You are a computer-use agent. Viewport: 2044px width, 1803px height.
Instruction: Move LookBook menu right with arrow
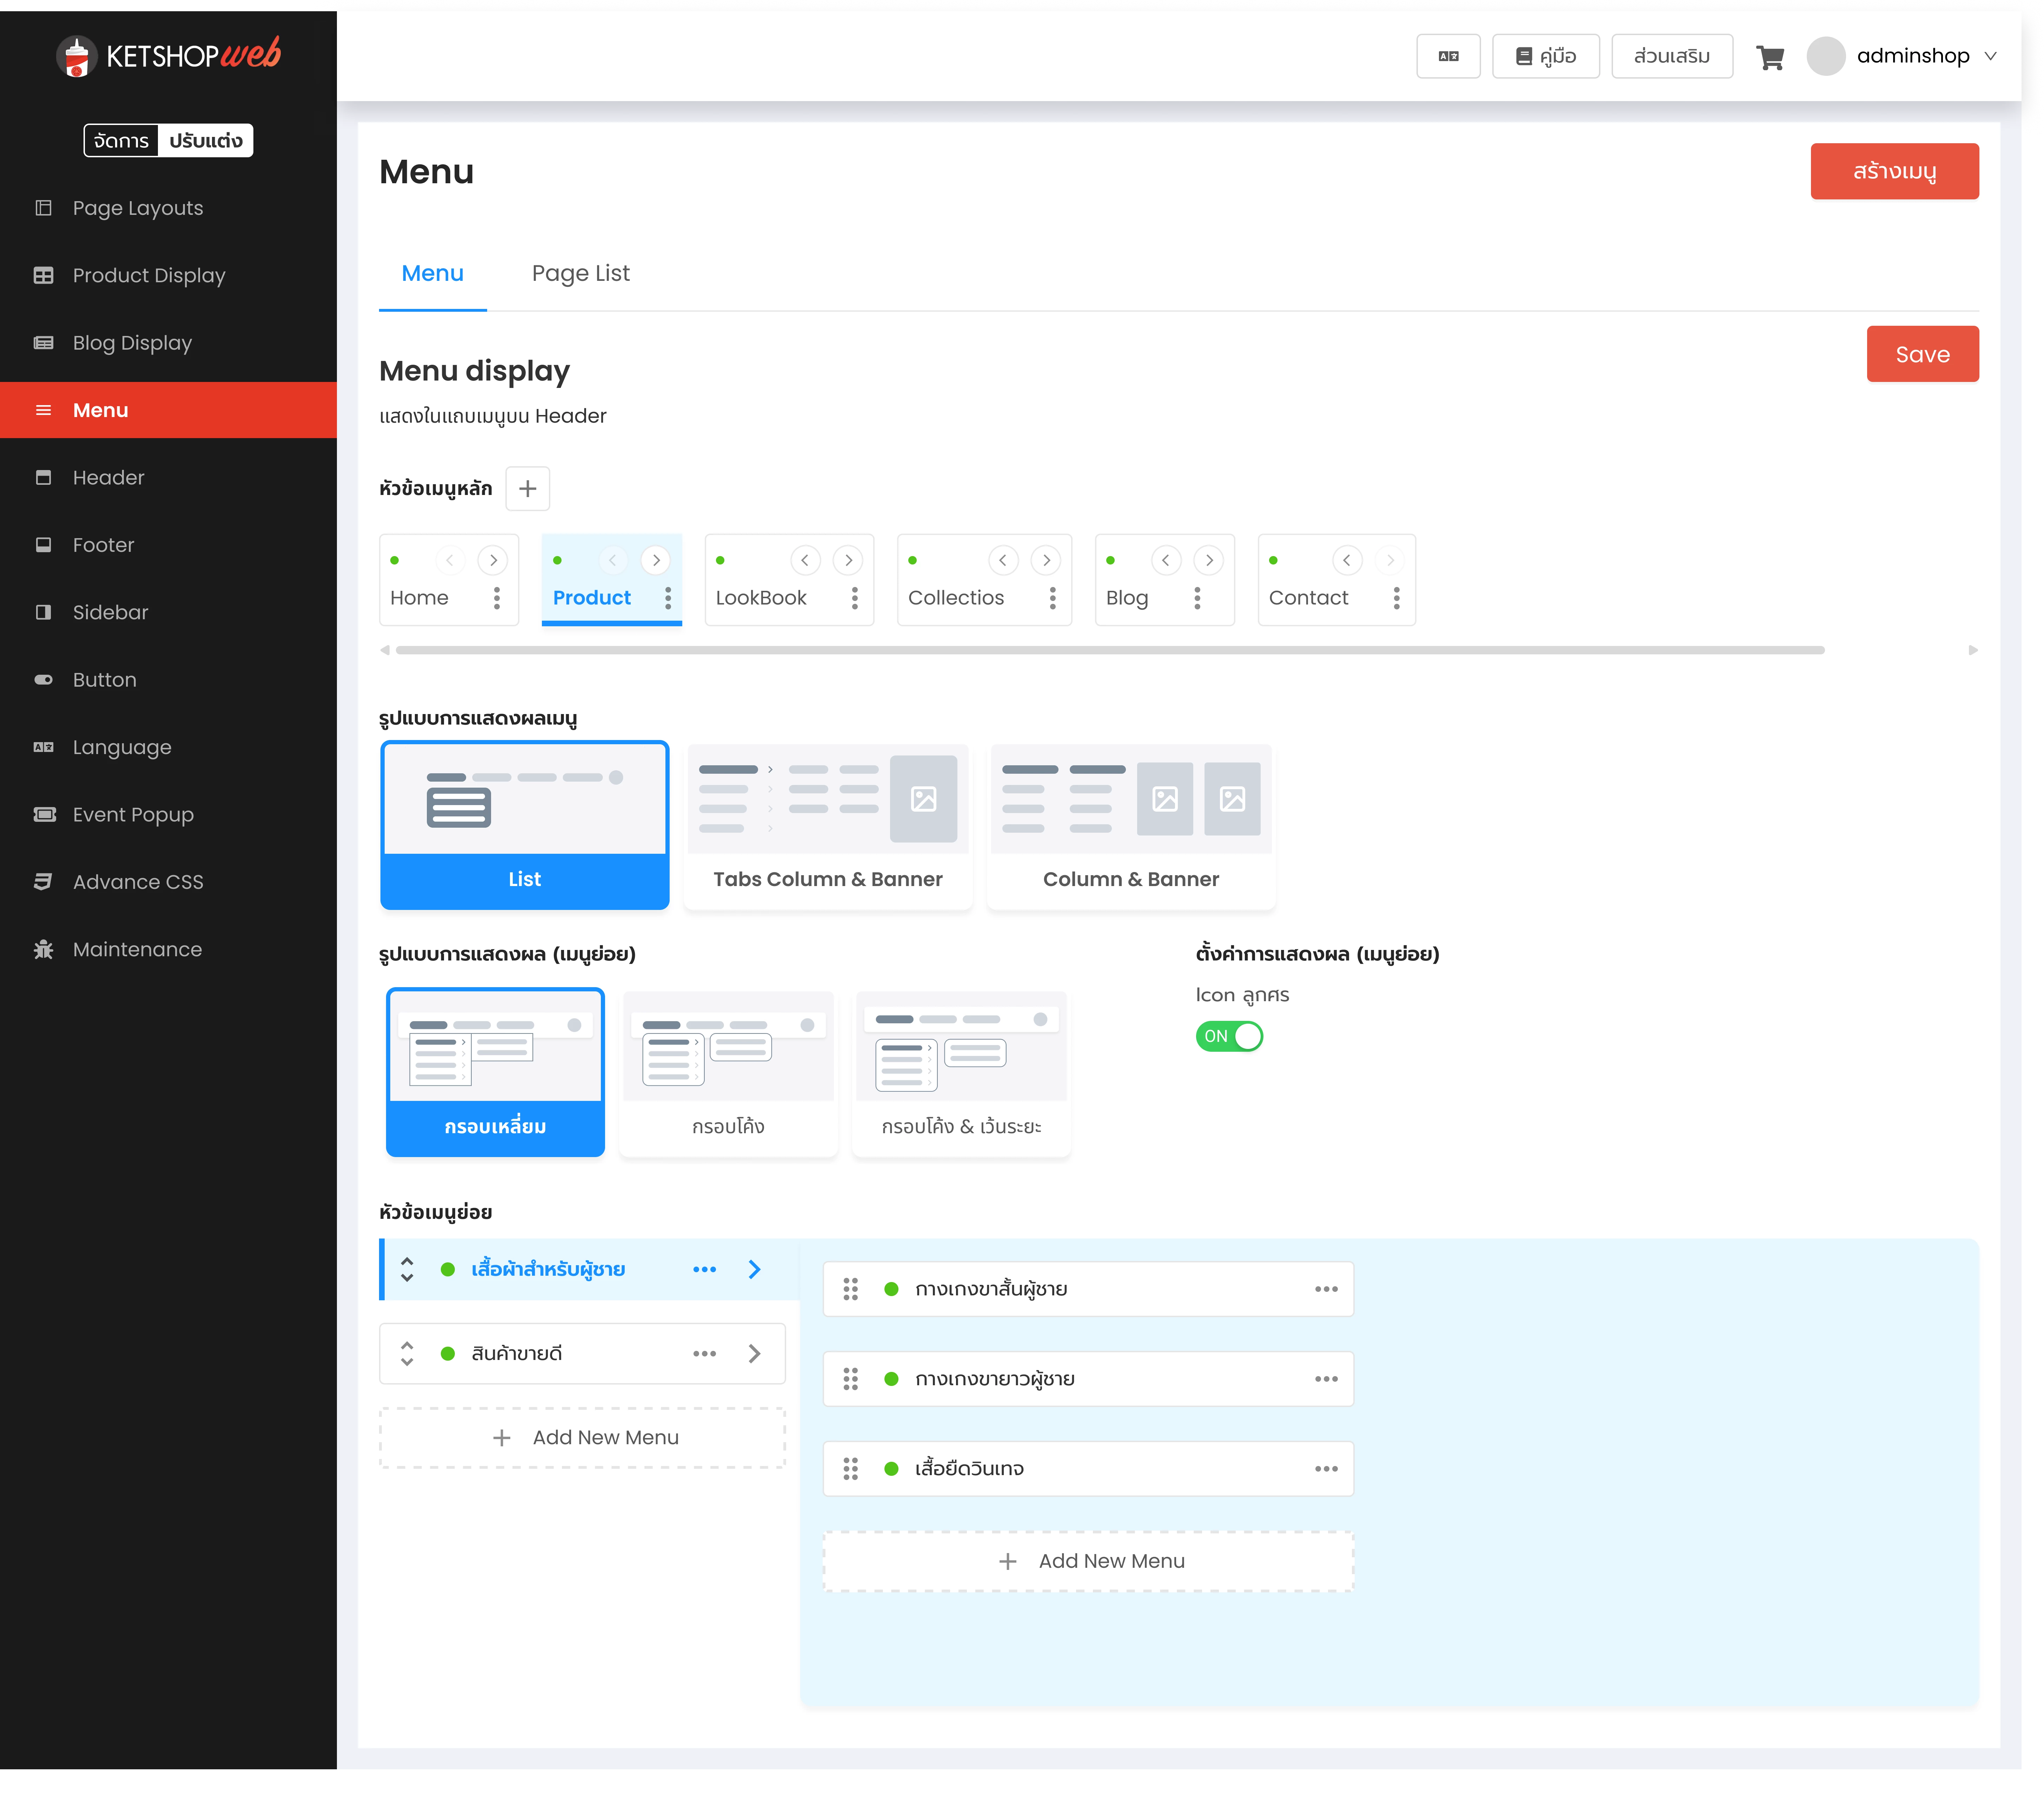(848, 560)
